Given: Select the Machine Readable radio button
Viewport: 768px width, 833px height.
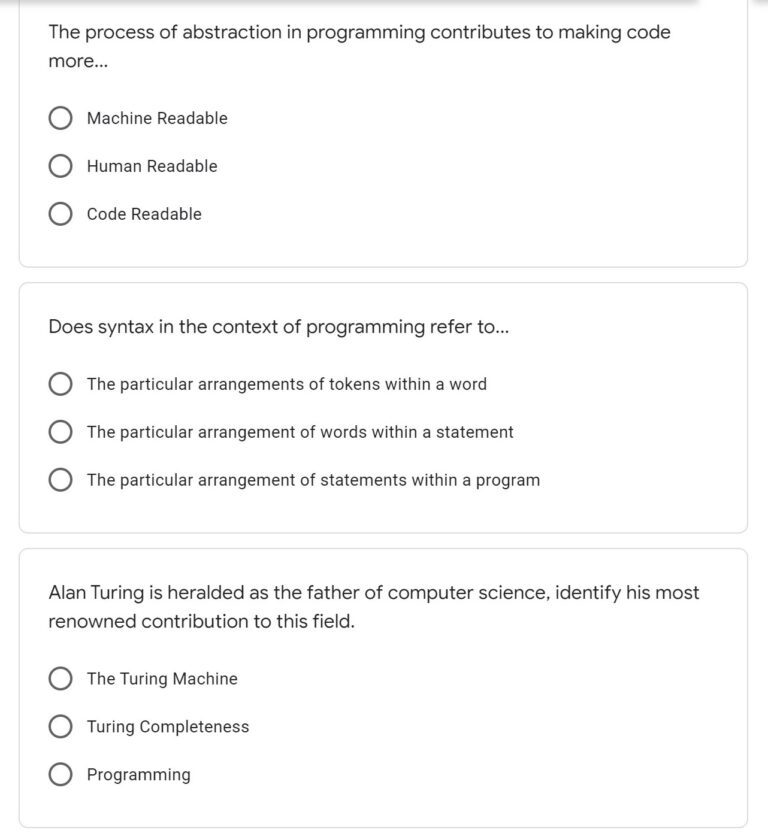Looking at the screenshot, I should (x=60, y=119).
